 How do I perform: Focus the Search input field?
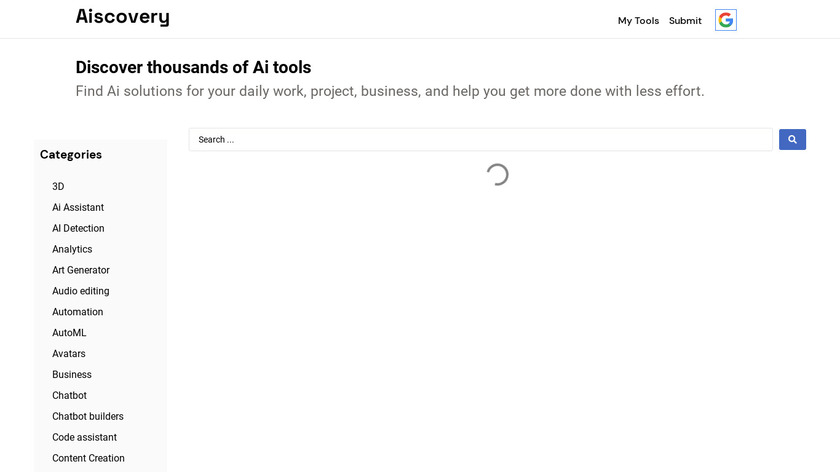point(480,140)
